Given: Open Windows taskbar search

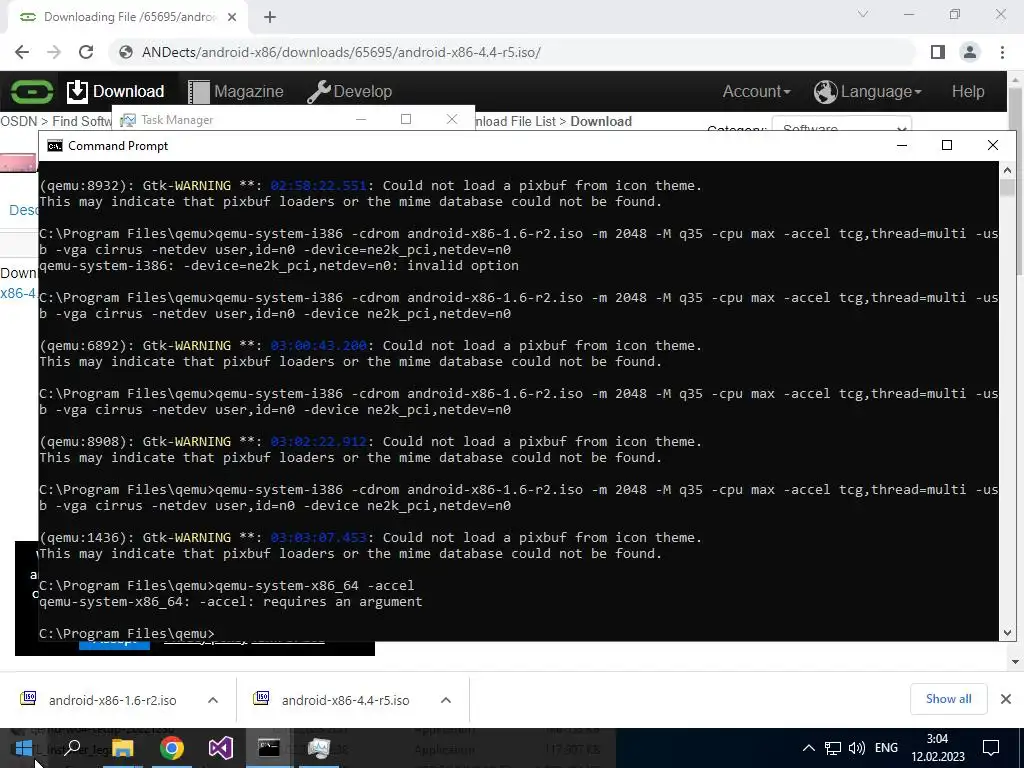Looking at the screenshot, I should (x=72, y=748).
